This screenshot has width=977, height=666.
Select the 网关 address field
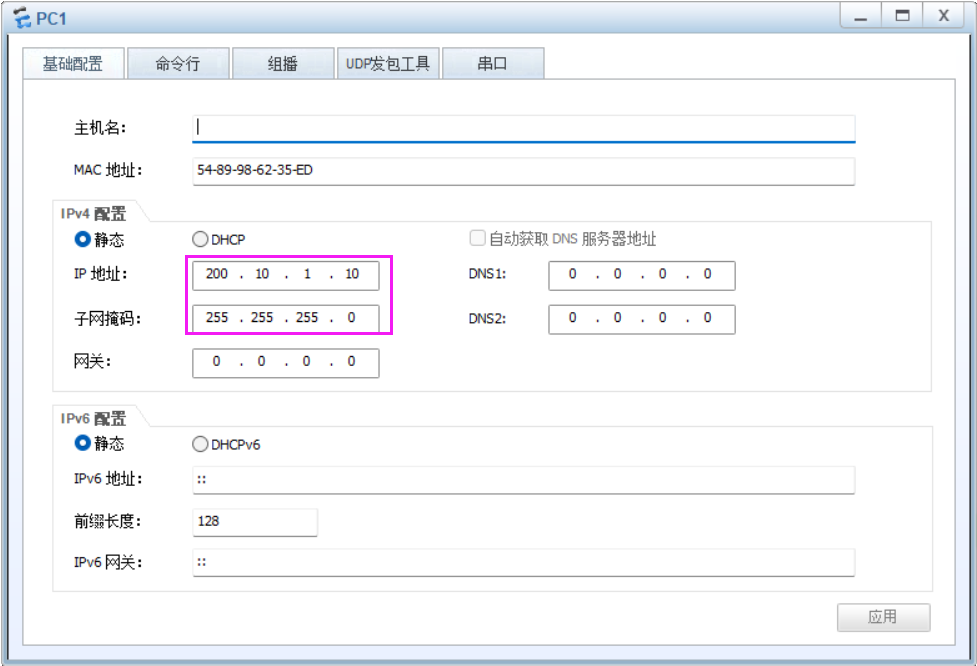tap(285, 362)
